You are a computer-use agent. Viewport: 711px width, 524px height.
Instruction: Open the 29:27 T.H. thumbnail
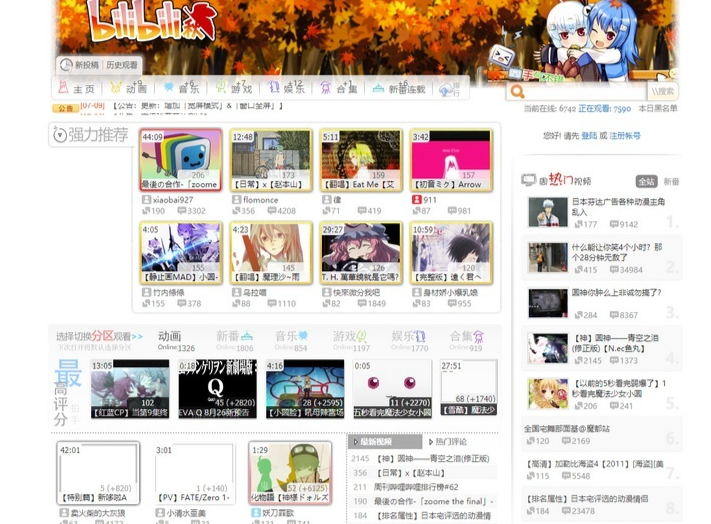pyautogui.click(x=361, y=252)
